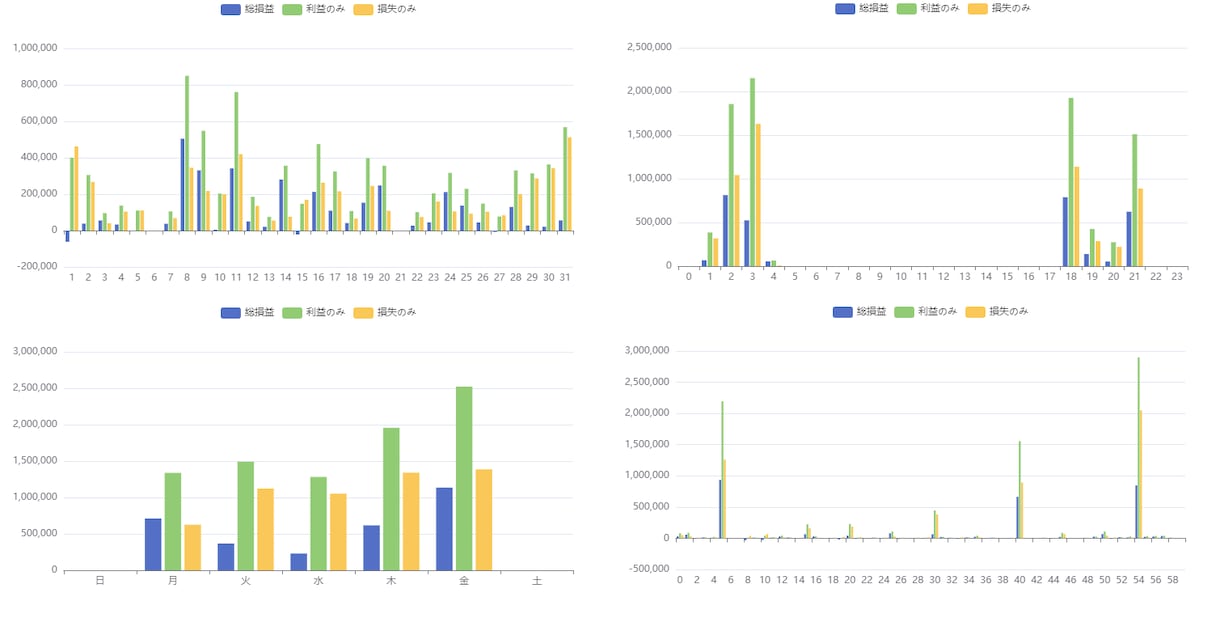Image resolution: width=1220 pixels, height=618 pixels.
Task: Click the -500,000 label on the minute chart axis
Action: [x=647, y=569]
